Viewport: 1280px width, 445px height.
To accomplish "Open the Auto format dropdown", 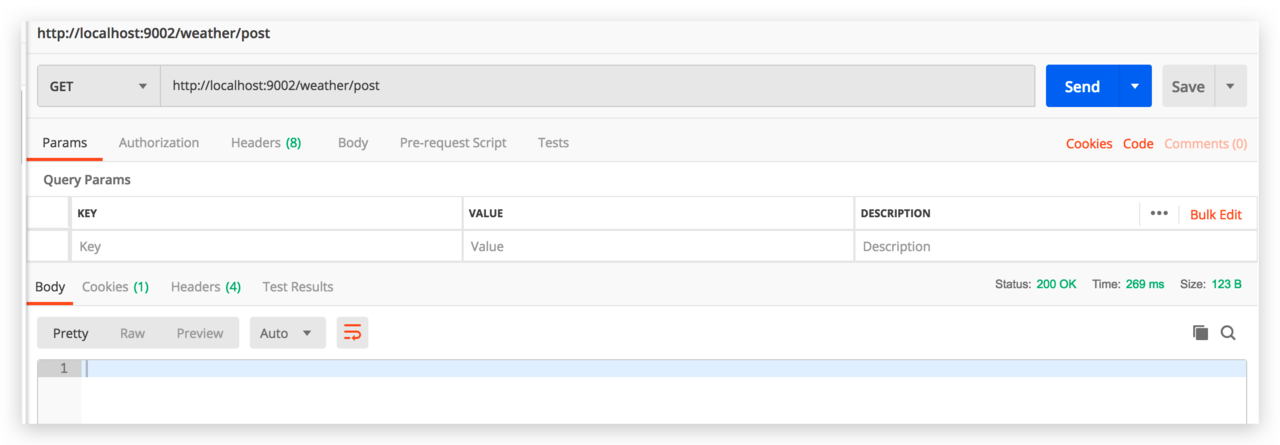I will tap(288, 333).
